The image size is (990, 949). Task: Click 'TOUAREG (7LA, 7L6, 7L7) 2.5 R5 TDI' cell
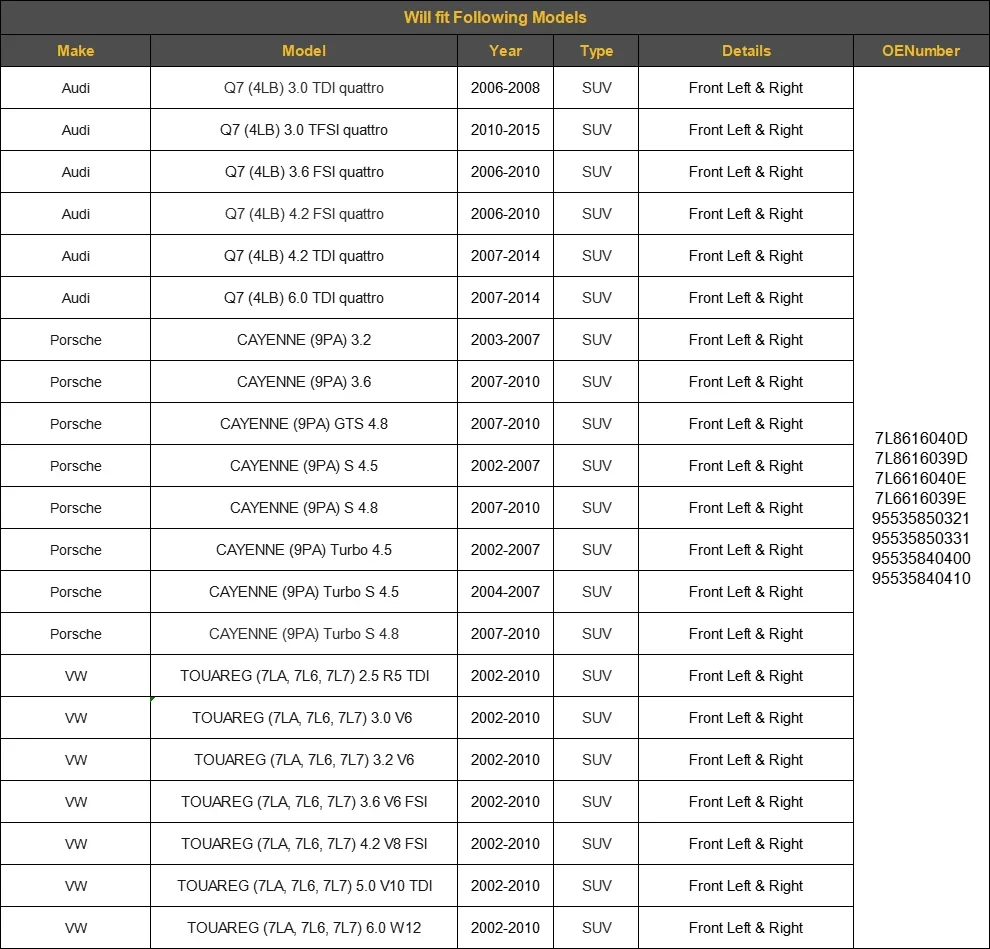(304, 676)
